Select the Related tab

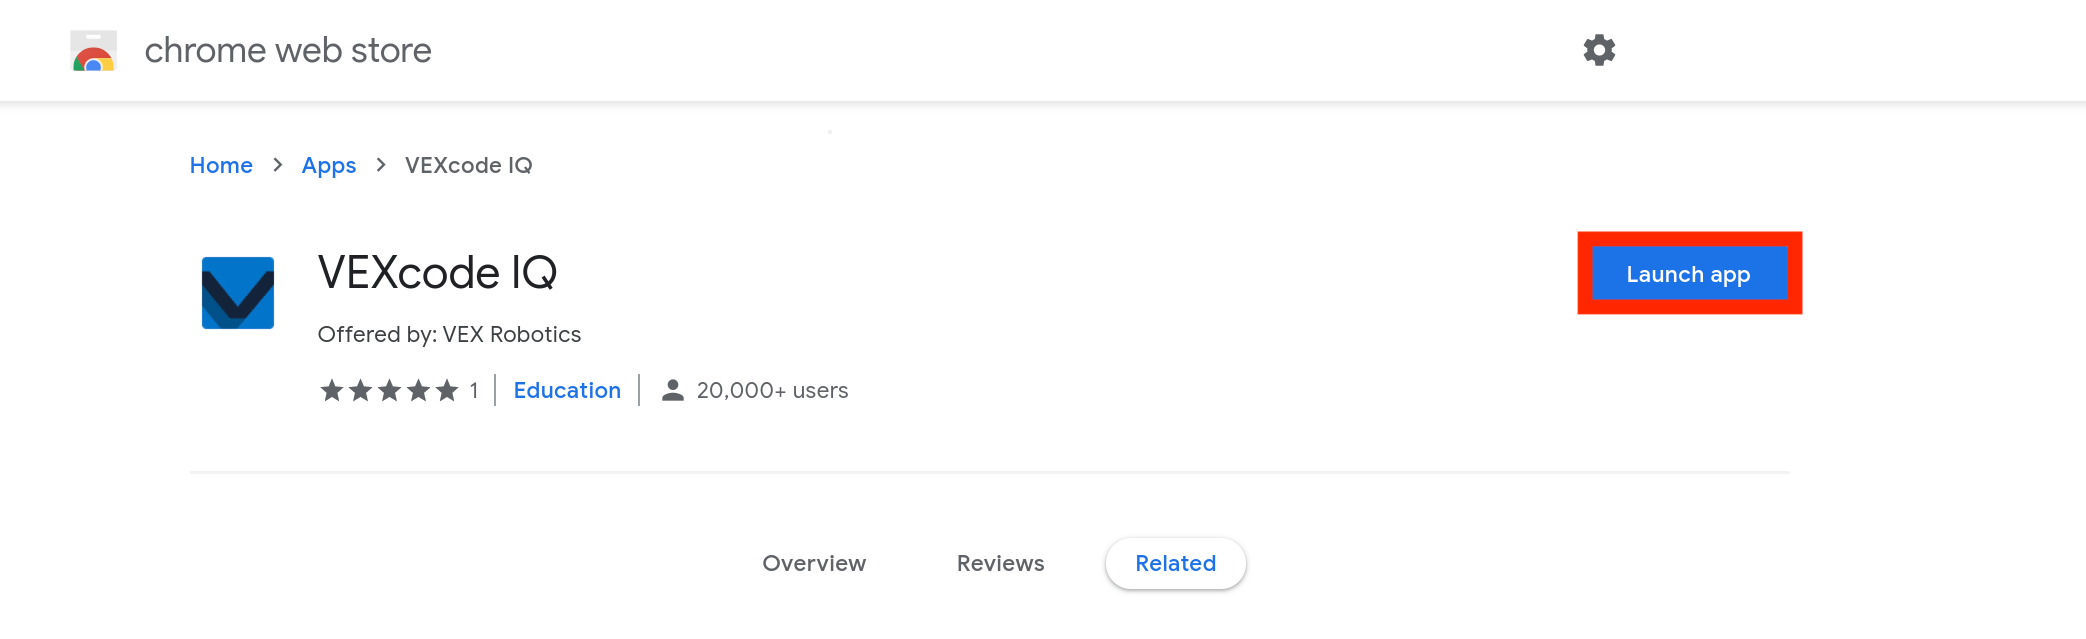(x=1175, y=563)
